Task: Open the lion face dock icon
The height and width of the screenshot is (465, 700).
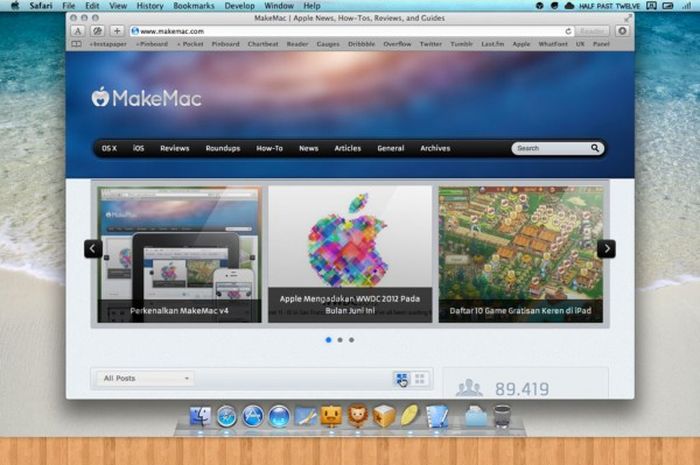Action: click(x=358, y=415)
